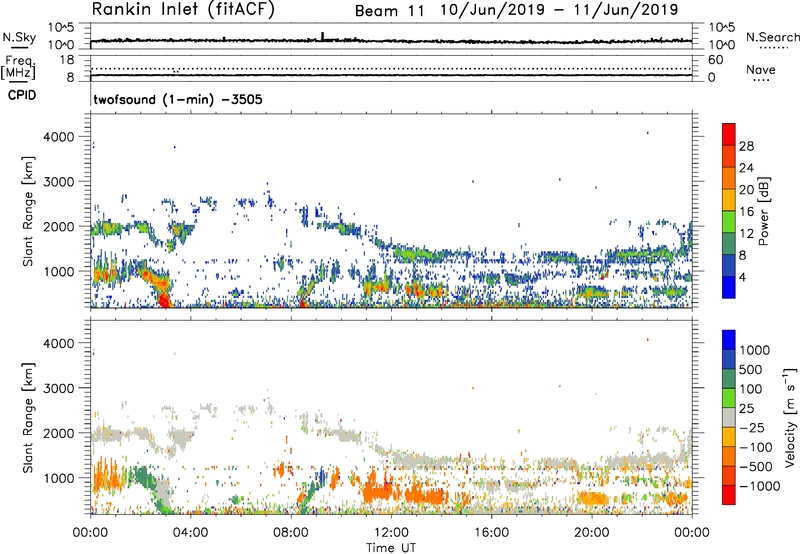
Task: Click the 'CPID' label
Action: pyautogui.click(x=22, y=95)
